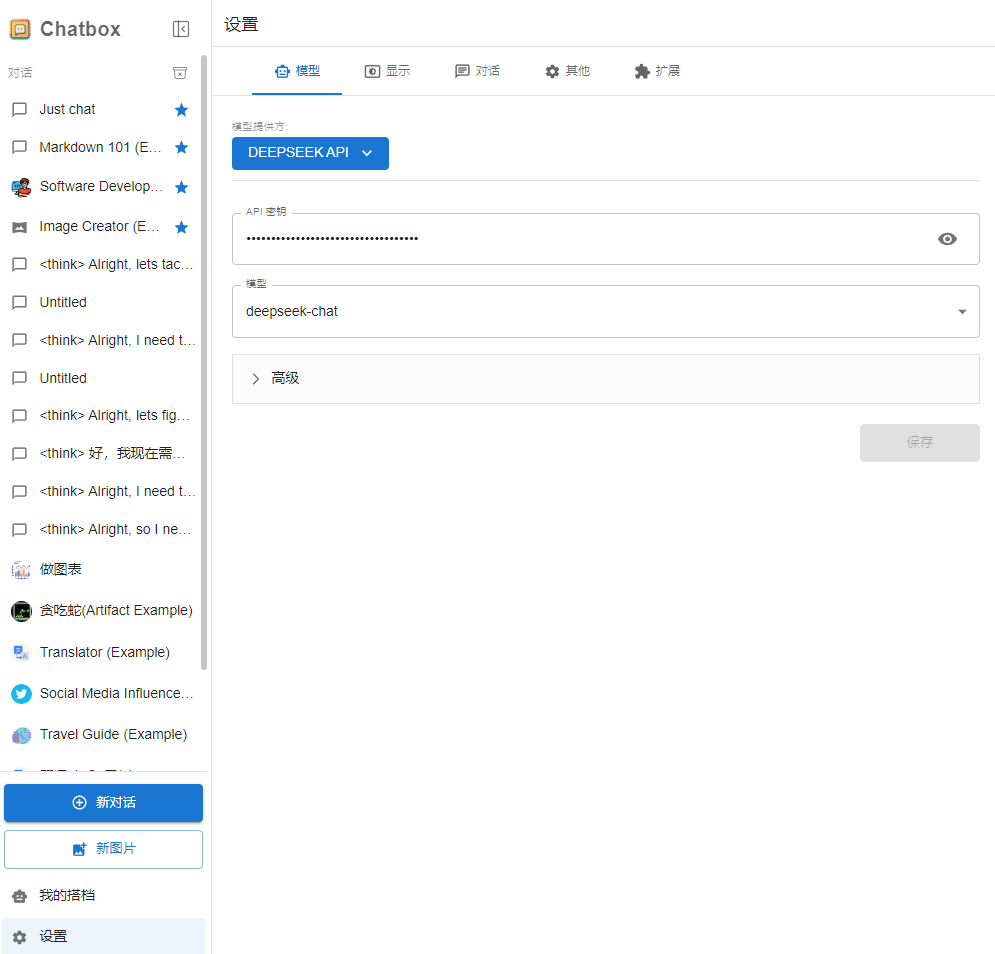Open the 做图表 conversation
Viewport: 995px width, 954px height.
pyautogui.click(x=102, y=570)
